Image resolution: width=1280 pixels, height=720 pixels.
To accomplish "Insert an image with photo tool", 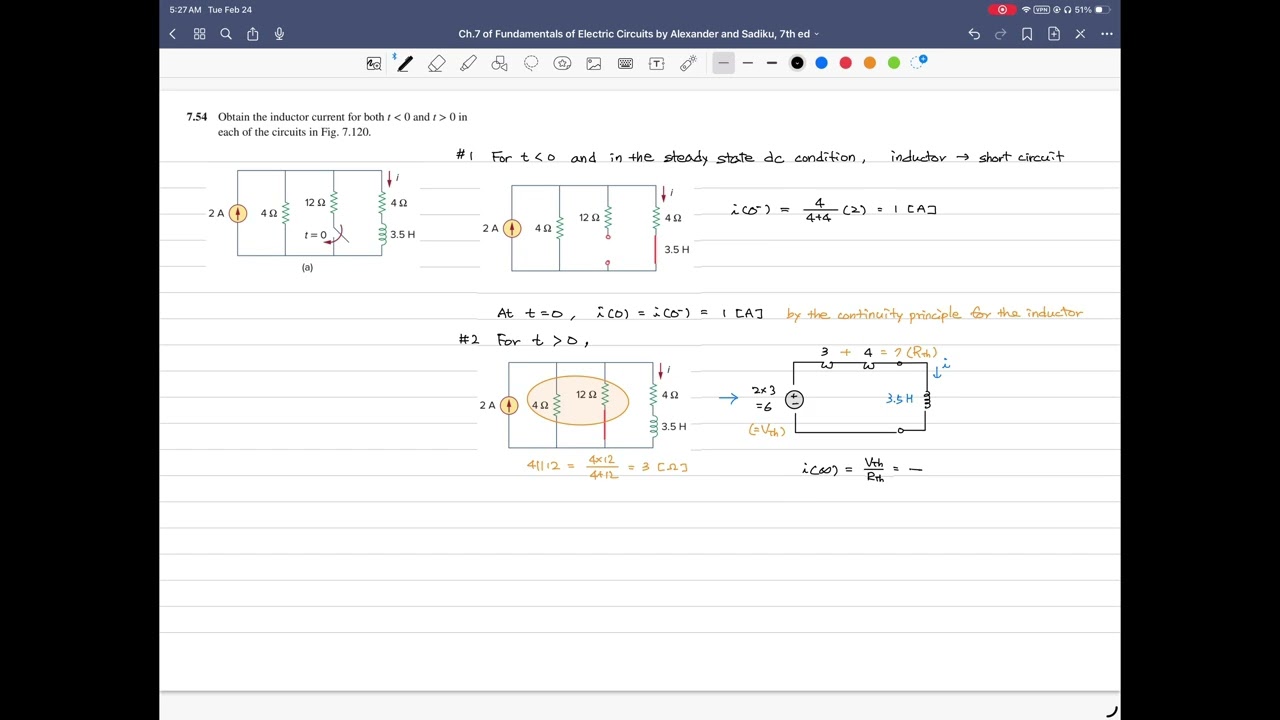I will [594, 63].
